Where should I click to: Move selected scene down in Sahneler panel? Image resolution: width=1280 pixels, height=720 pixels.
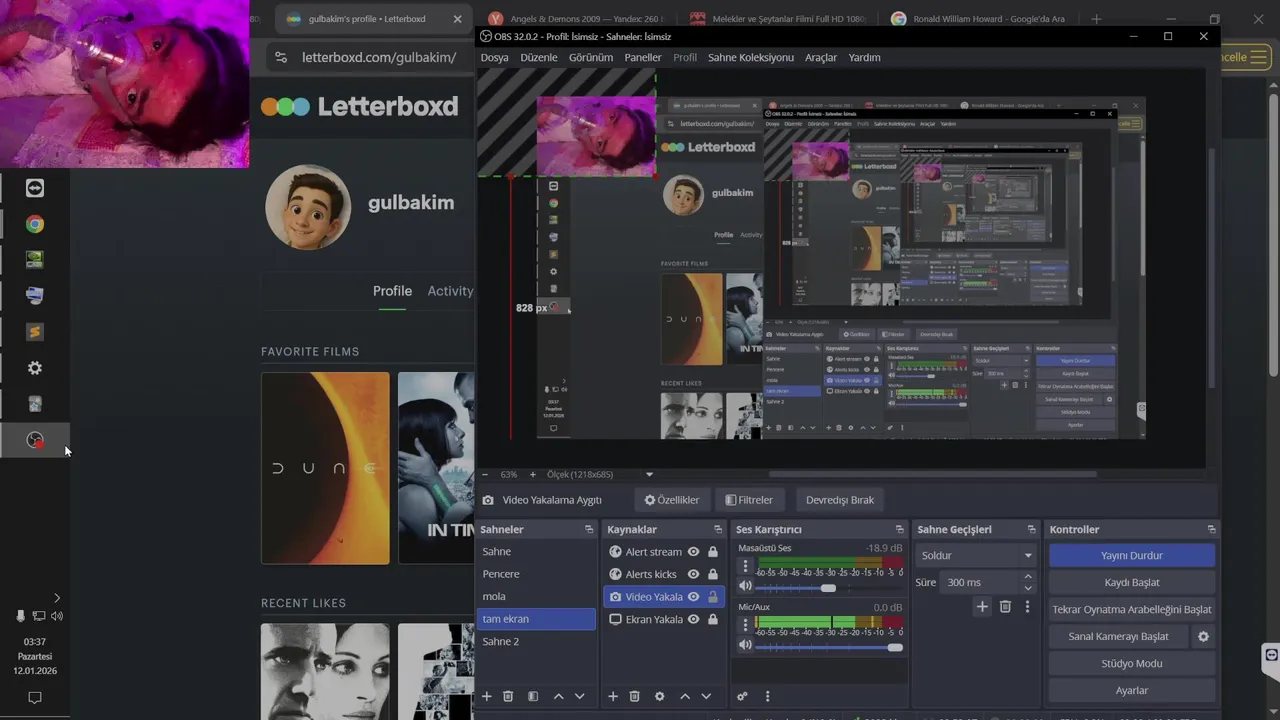[579, 696]
